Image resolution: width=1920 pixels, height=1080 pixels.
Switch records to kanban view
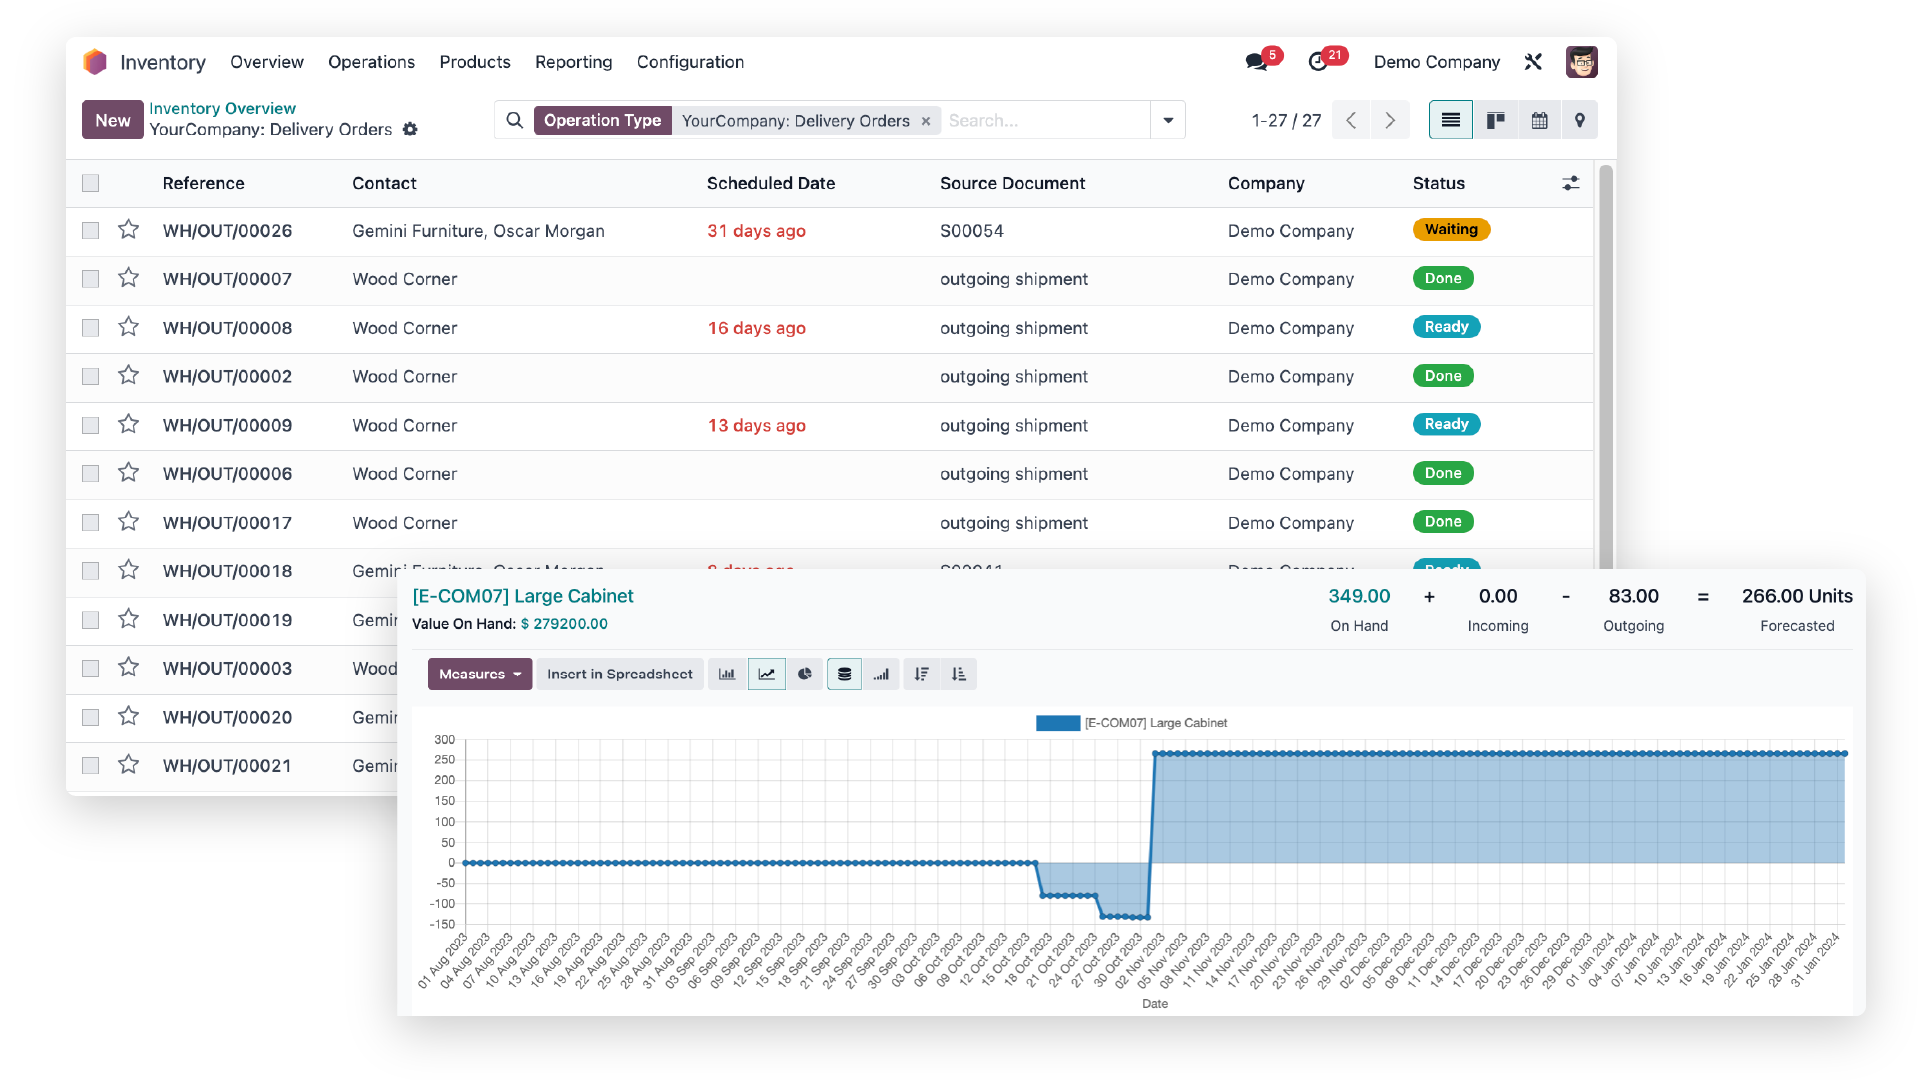1495,119
